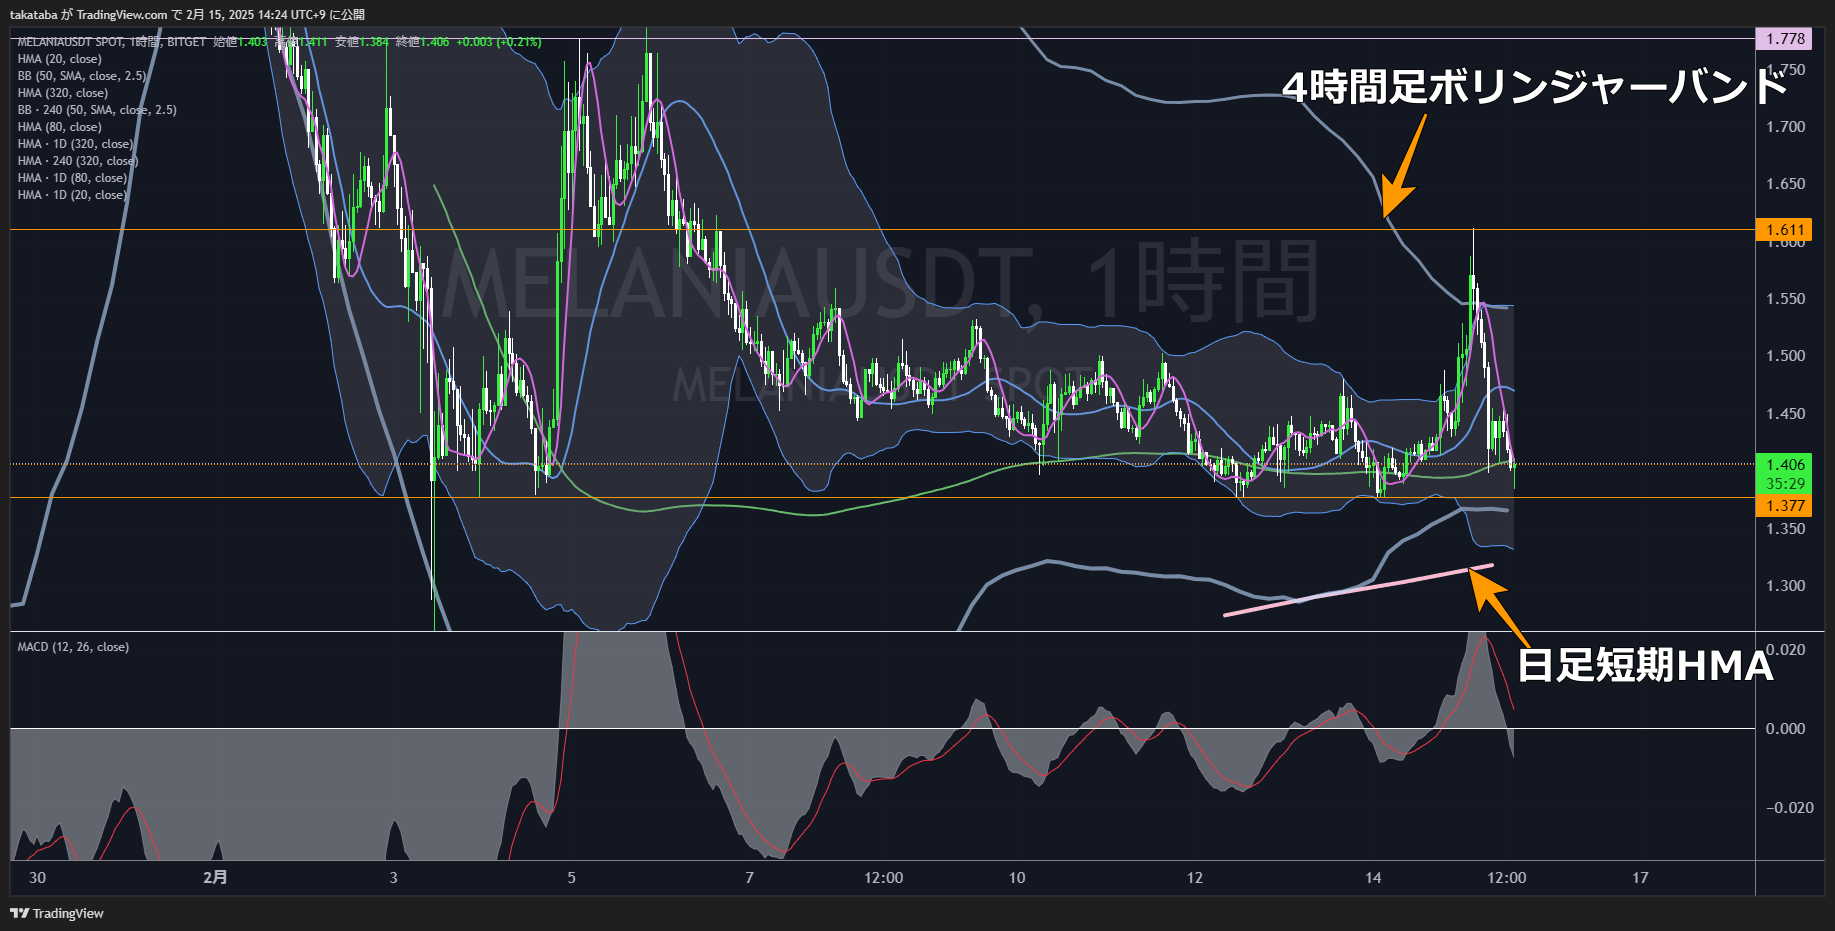Viewport: 1835px width, 931px height.
Task: Select the HMA · 1D (320, close) label
Action: point(75,144)
